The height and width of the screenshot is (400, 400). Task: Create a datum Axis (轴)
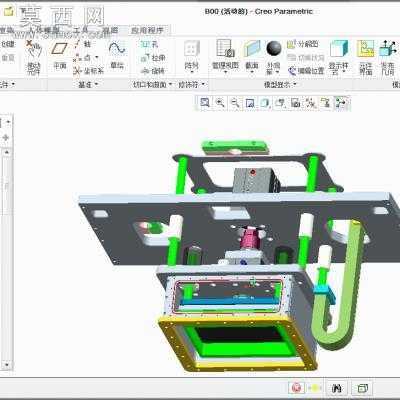[82, 44]
